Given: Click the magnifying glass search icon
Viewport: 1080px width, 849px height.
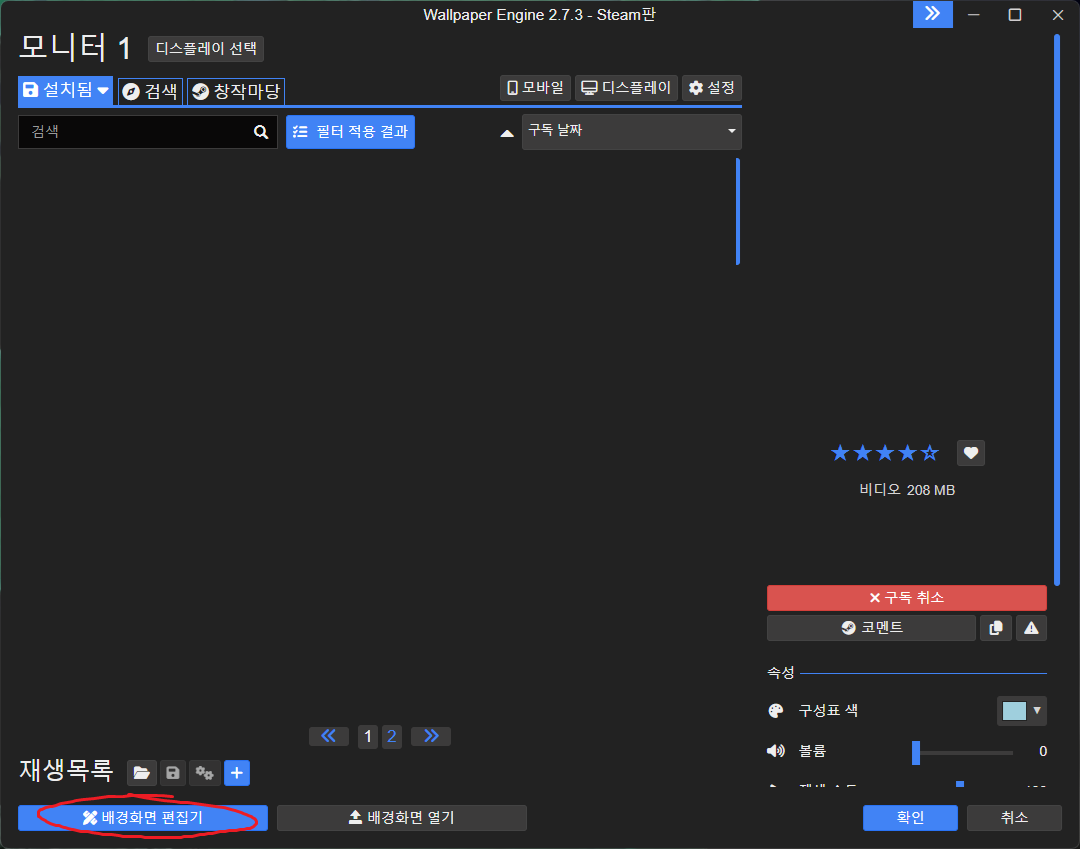Looking at the screenshot, I should click(261, 132).
